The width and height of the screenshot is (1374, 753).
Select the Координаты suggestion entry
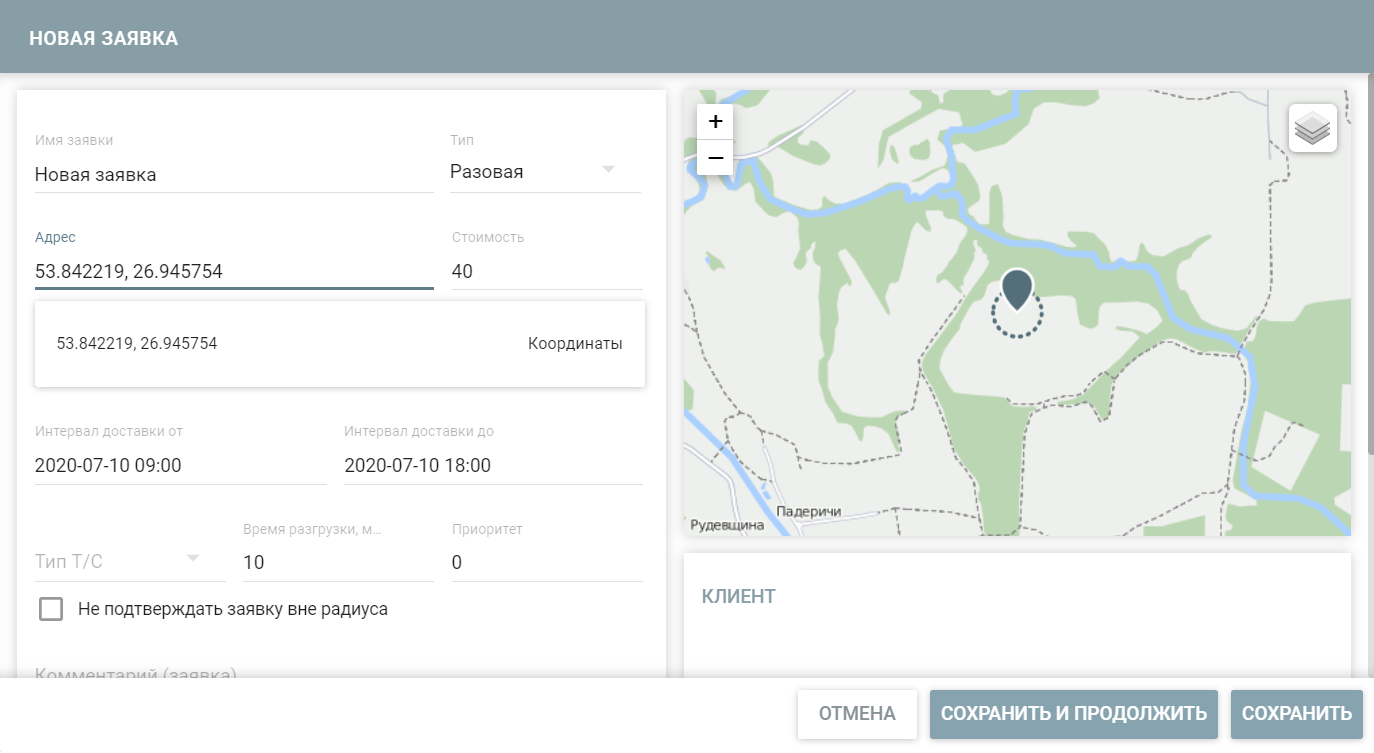pos(340,343)
